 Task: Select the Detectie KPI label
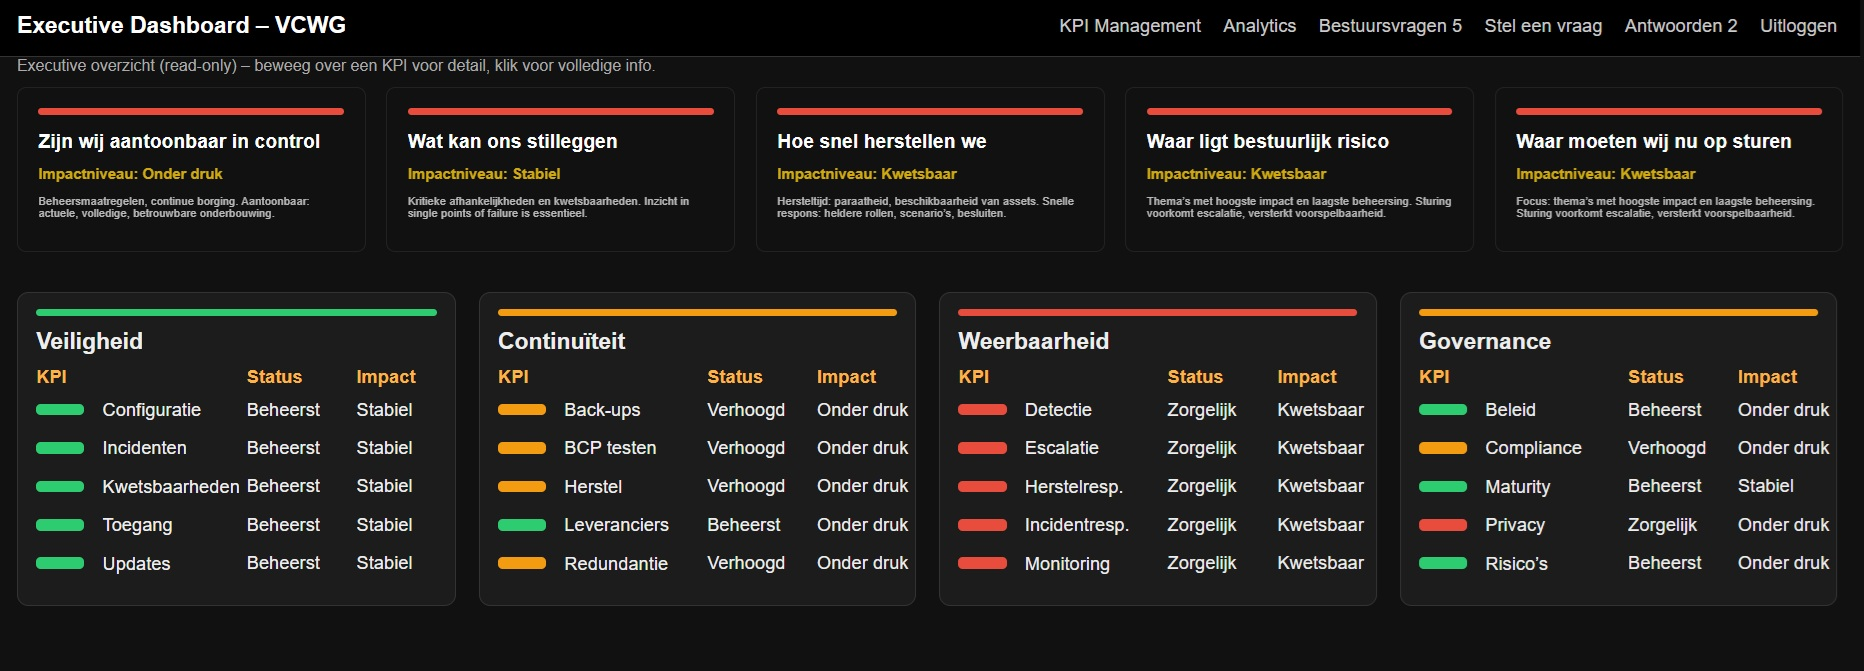(1058, 410)
